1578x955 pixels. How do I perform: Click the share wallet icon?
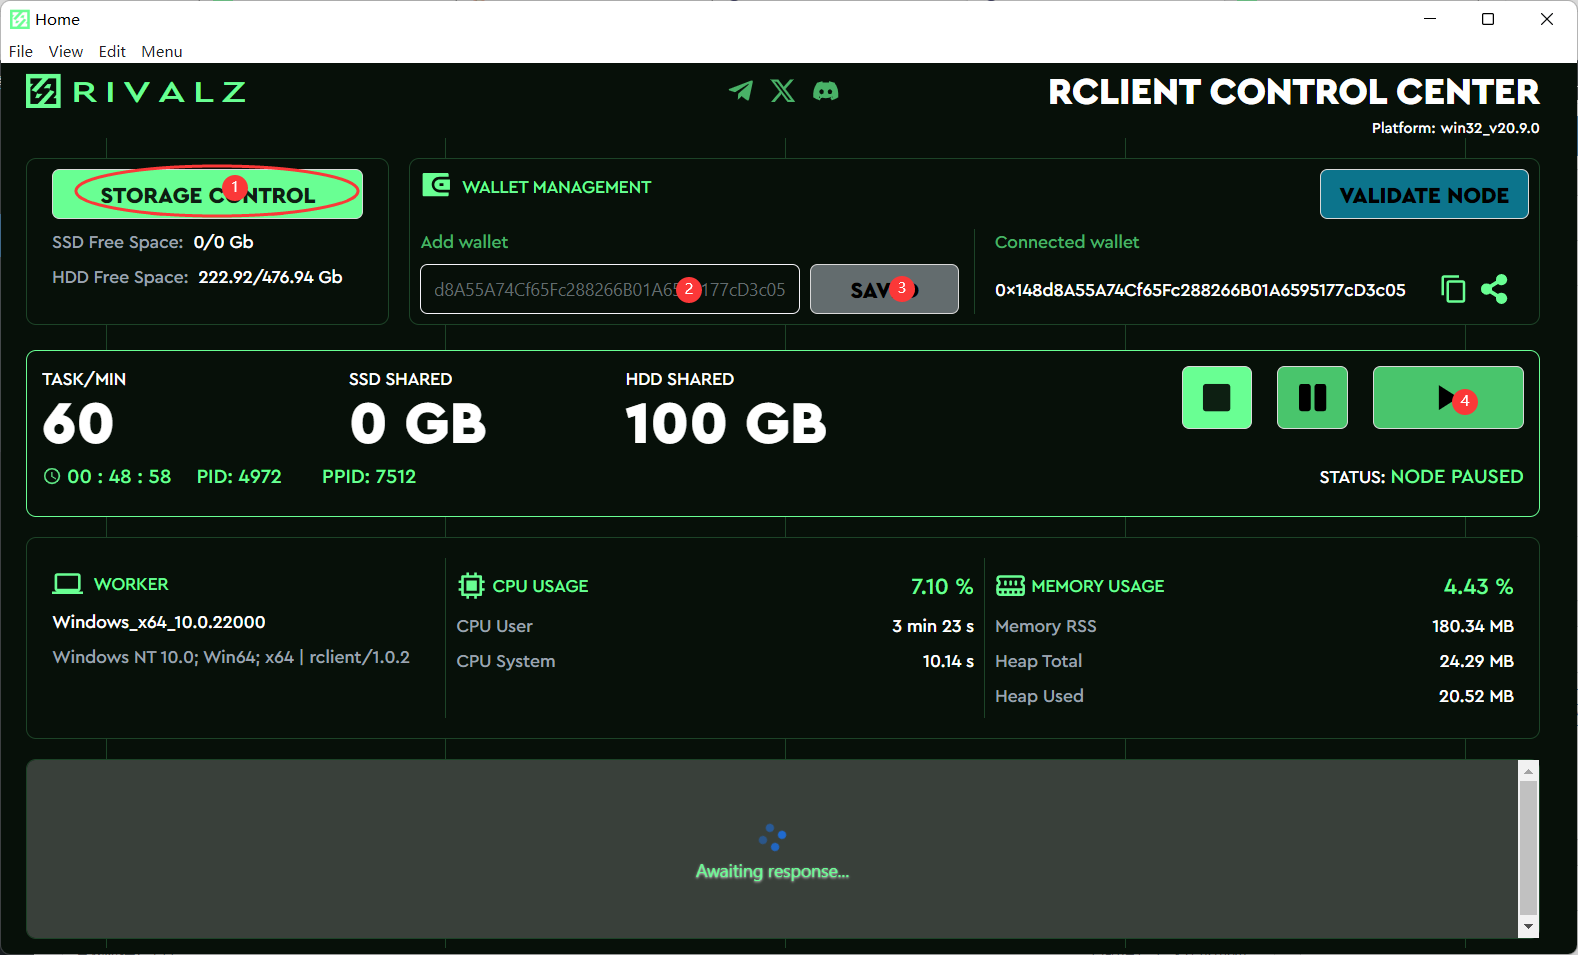pos(1494,289)
